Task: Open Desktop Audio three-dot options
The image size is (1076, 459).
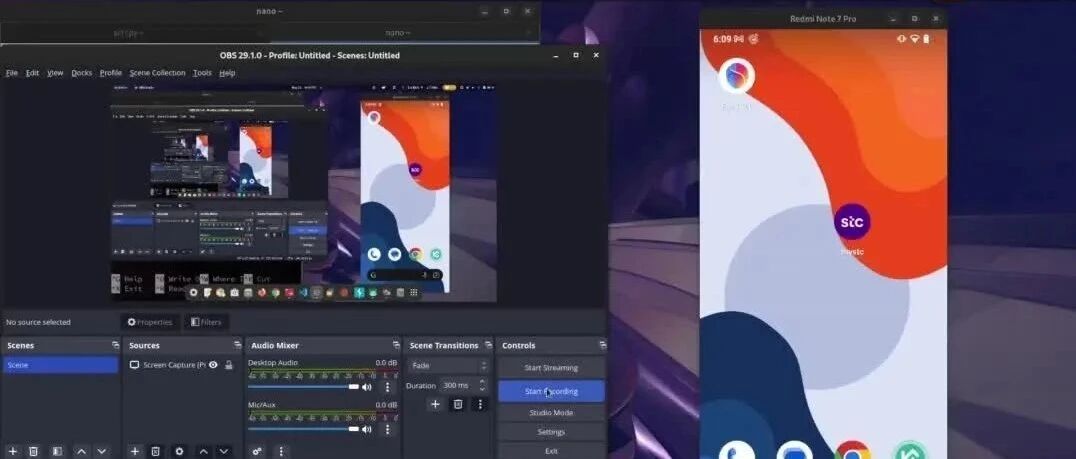Action: coord(387,387)
